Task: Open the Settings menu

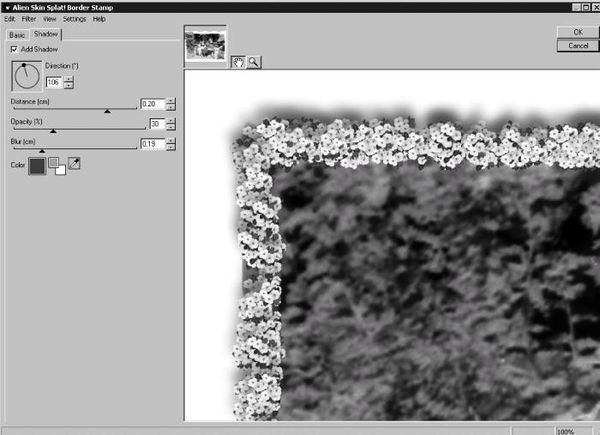Action: tap(74, 19)
